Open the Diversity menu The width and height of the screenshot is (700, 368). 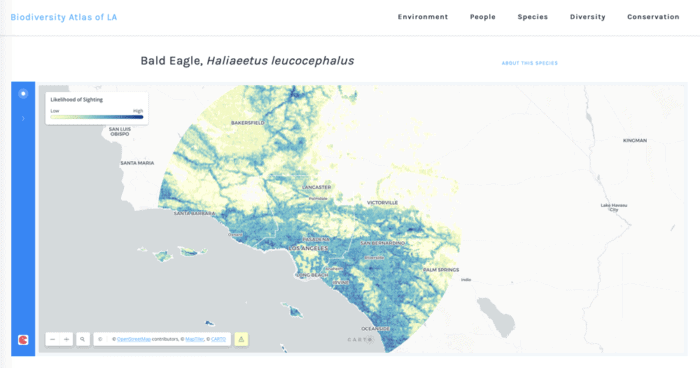pyautogui.click(x=588, y=17)
